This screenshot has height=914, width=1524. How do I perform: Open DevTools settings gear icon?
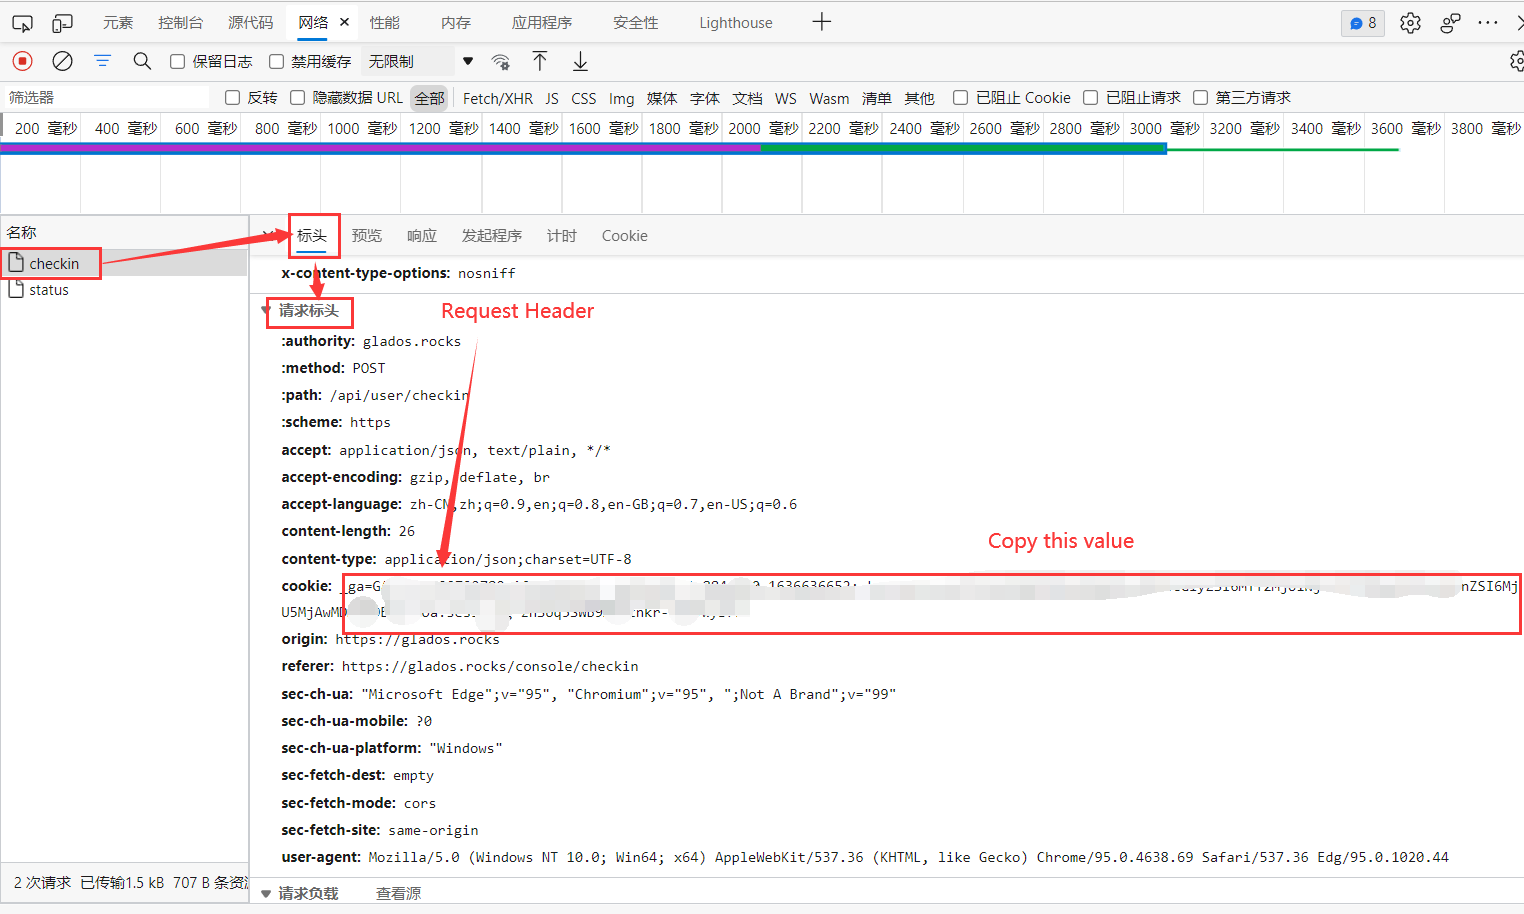click(x=1410, y=22)
